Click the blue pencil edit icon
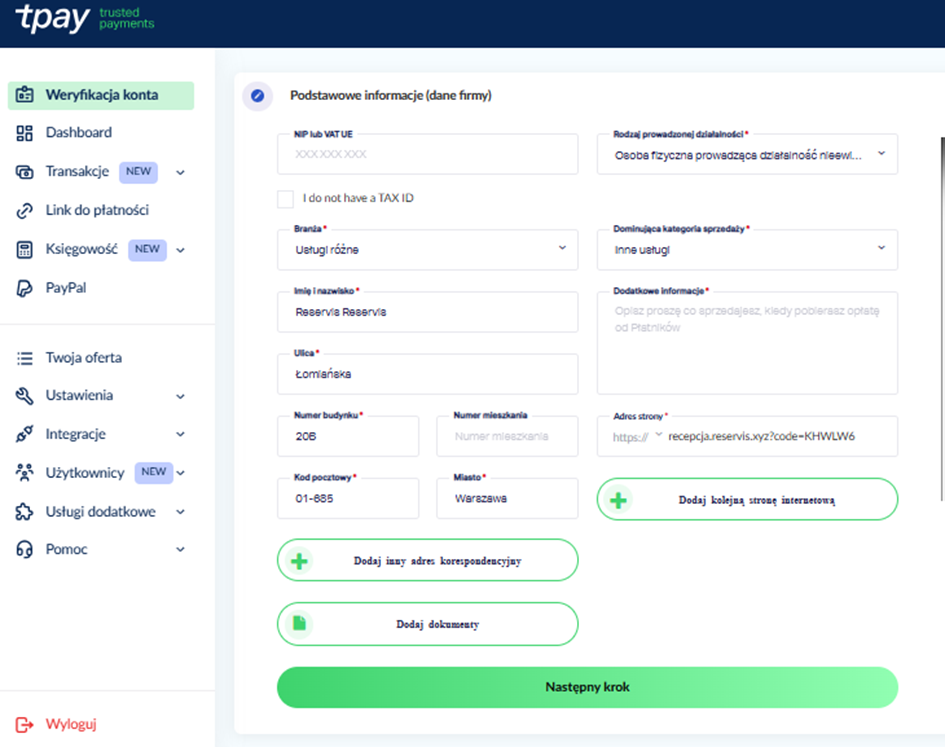Image resolution: width=945 pixels, height=747 pixels. click(x=258, y=96)
